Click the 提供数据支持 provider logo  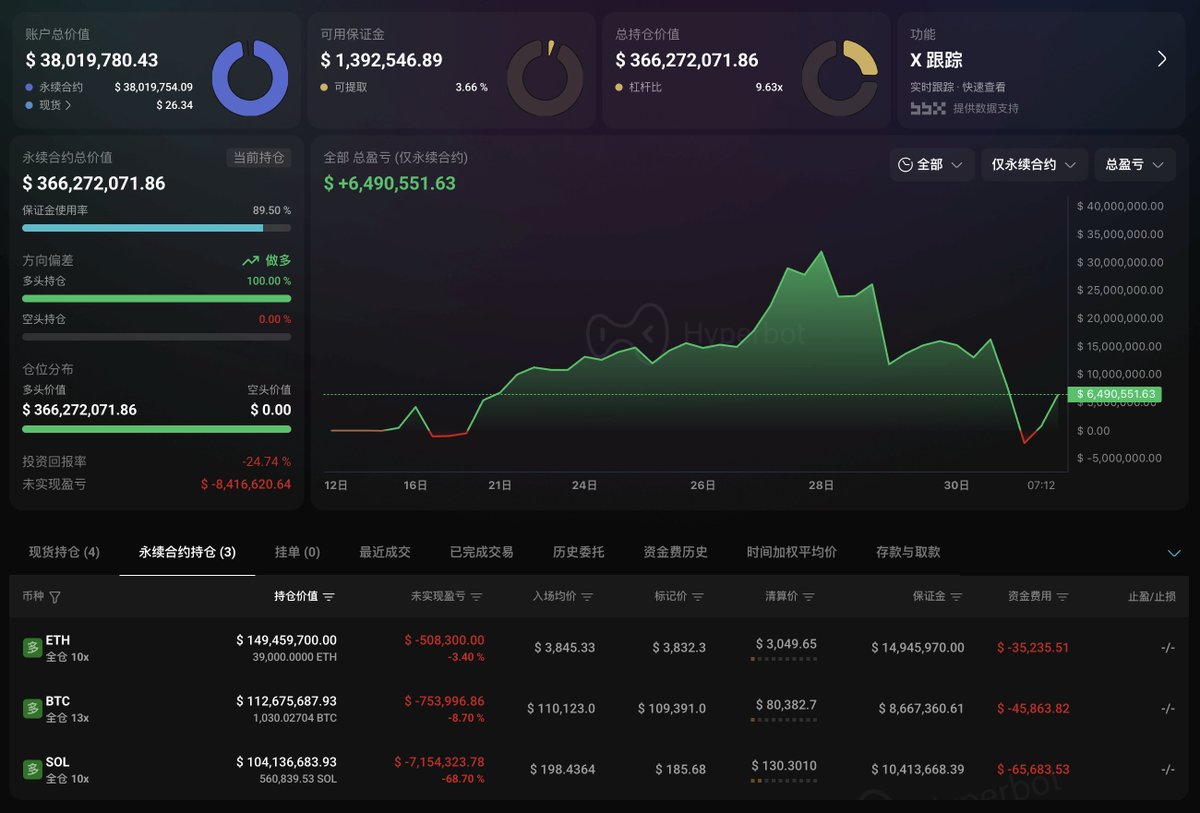point(928,108)
